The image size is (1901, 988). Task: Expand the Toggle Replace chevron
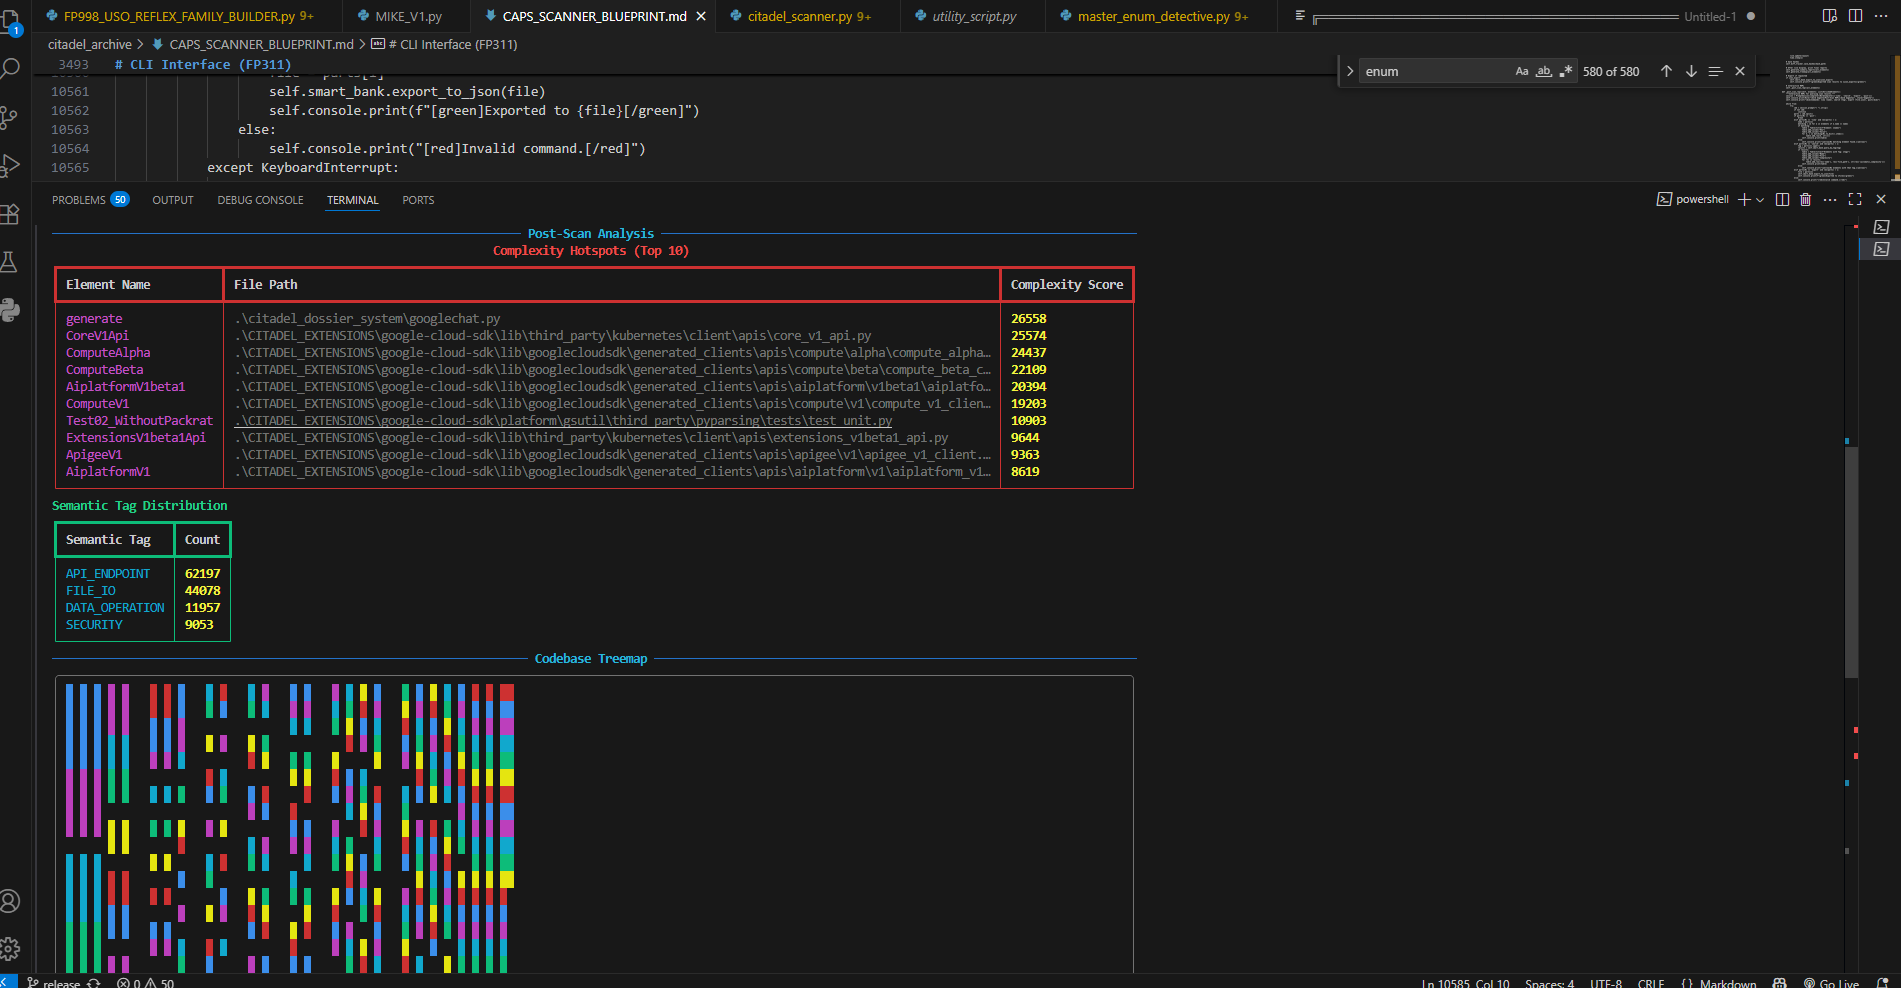1350,71
